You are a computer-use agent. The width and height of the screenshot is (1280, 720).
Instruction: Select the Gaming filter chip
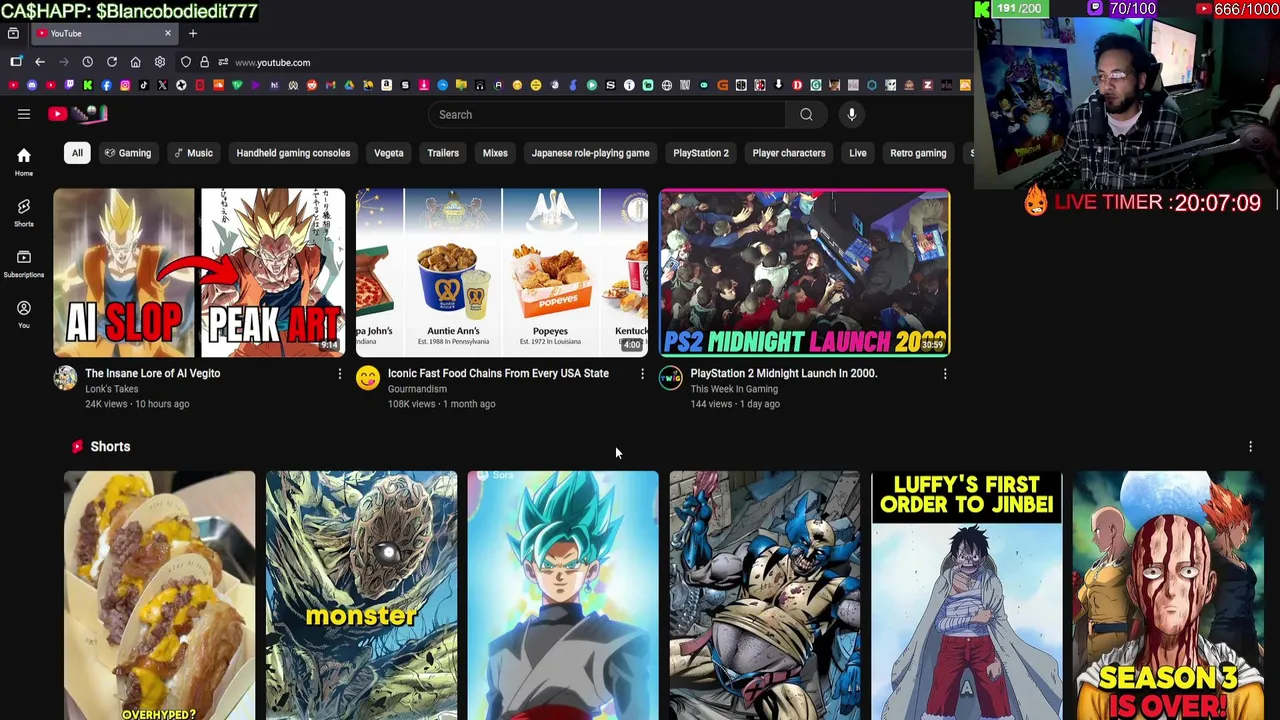[127, 153]
